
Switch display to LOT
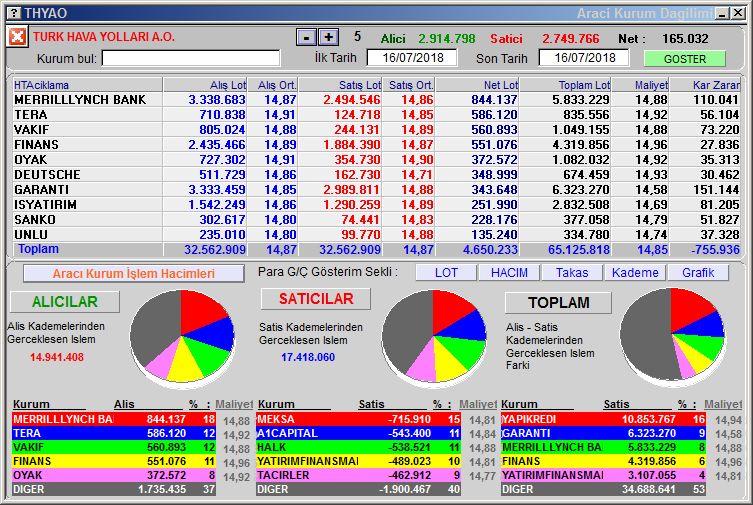(446, 273)
